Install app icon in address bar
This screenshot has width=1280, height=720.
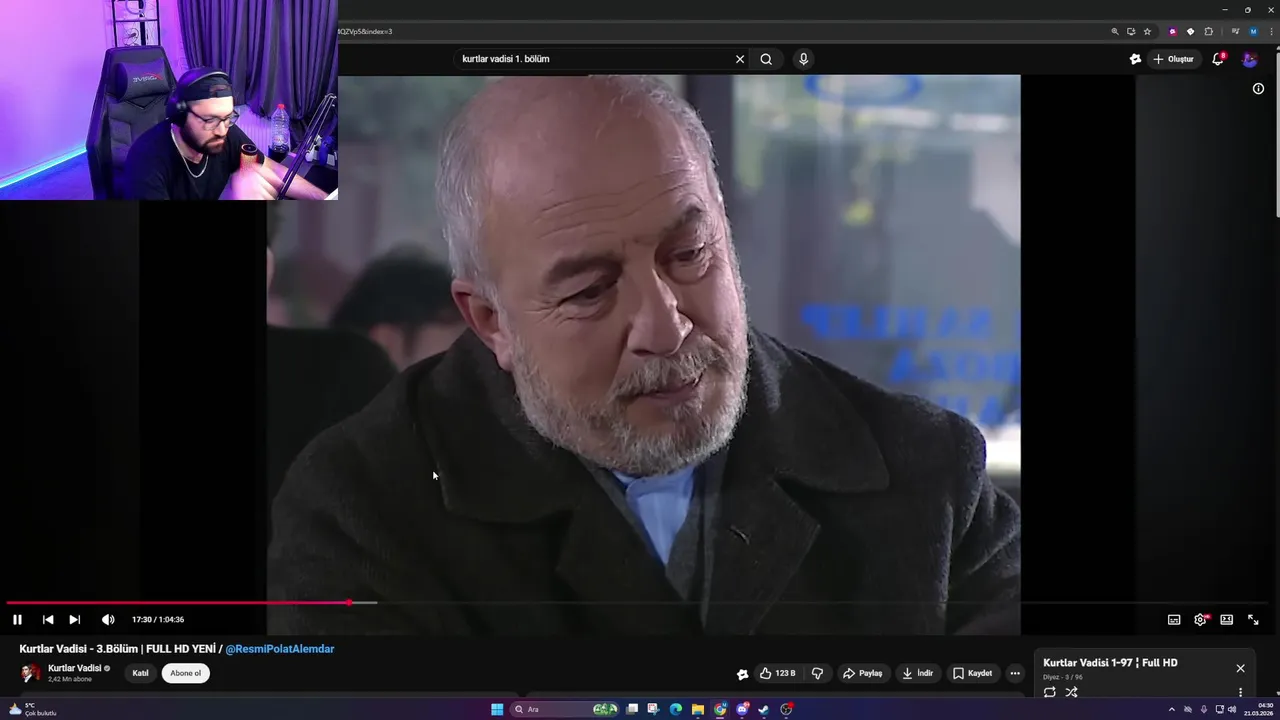pyautogui.click(x=1131, y=31)
